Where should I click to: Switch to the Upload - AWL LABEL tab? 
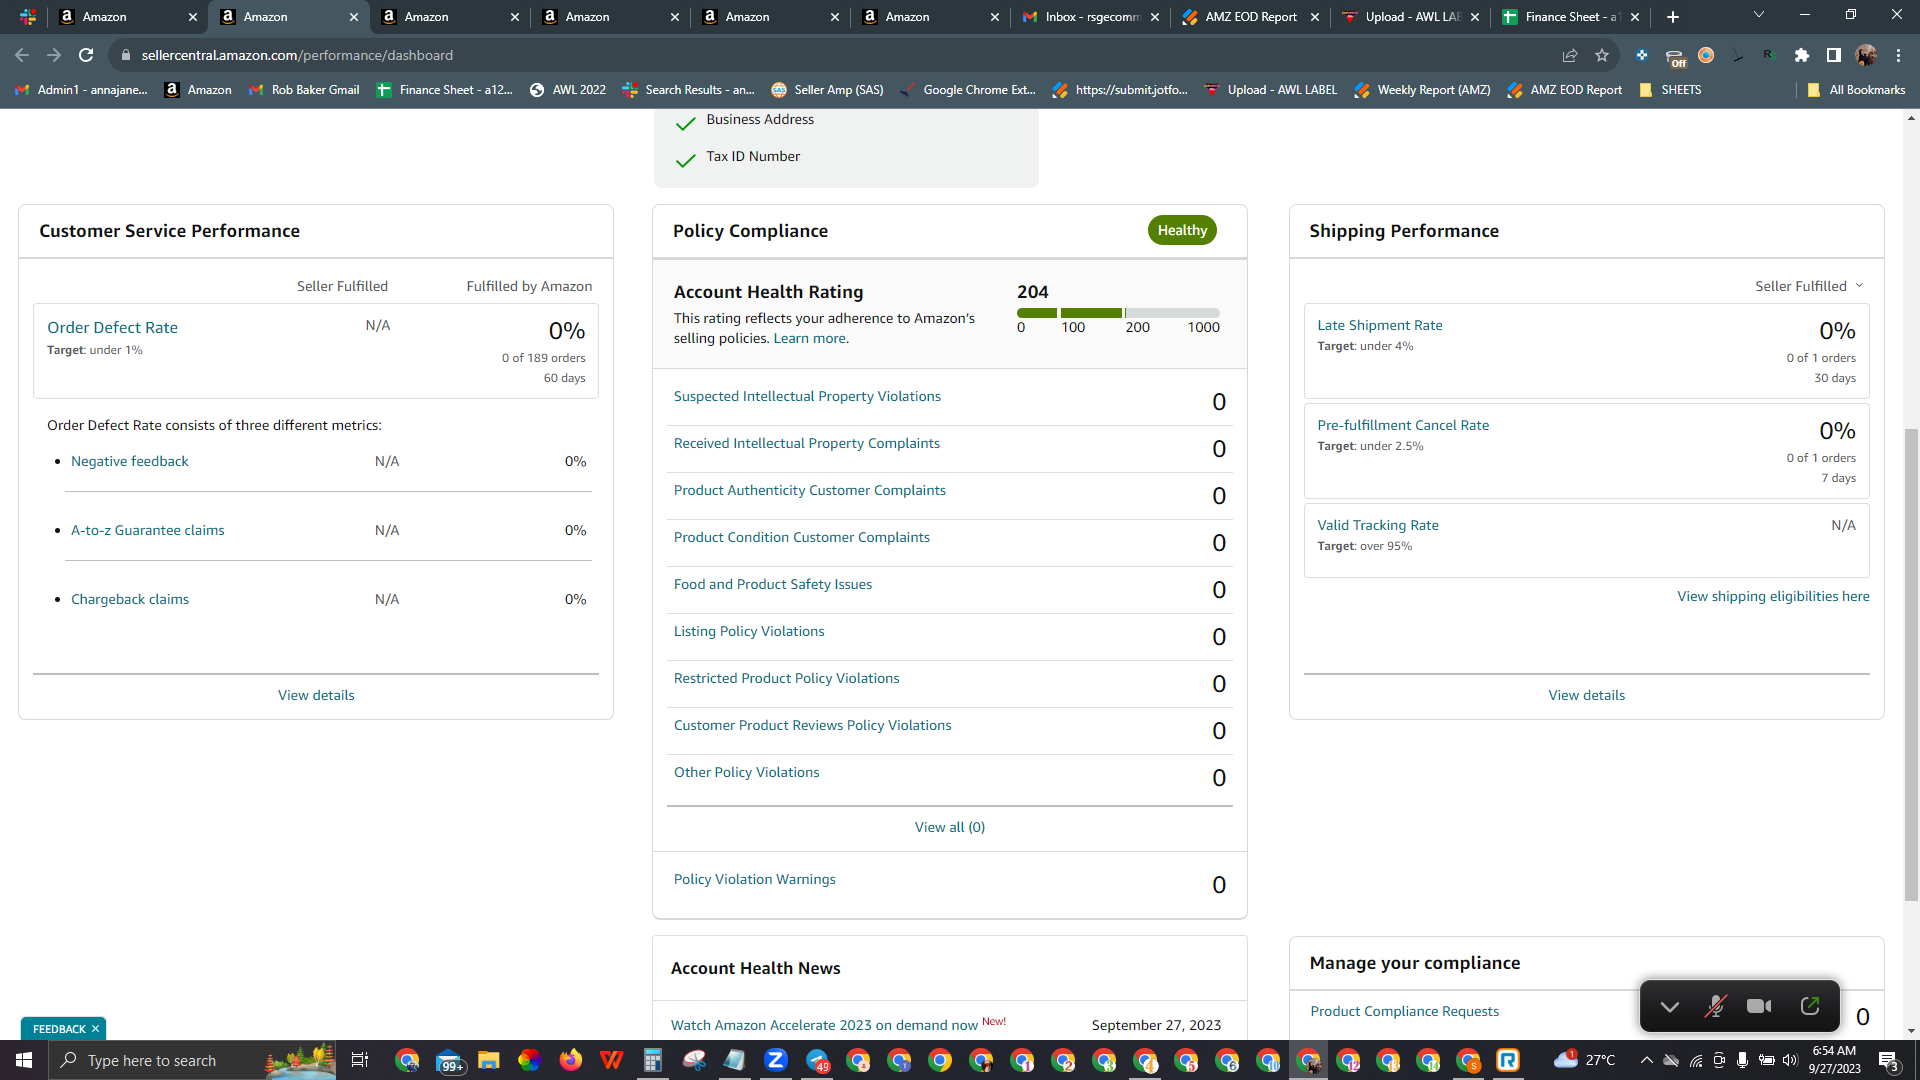[1410, 17]
